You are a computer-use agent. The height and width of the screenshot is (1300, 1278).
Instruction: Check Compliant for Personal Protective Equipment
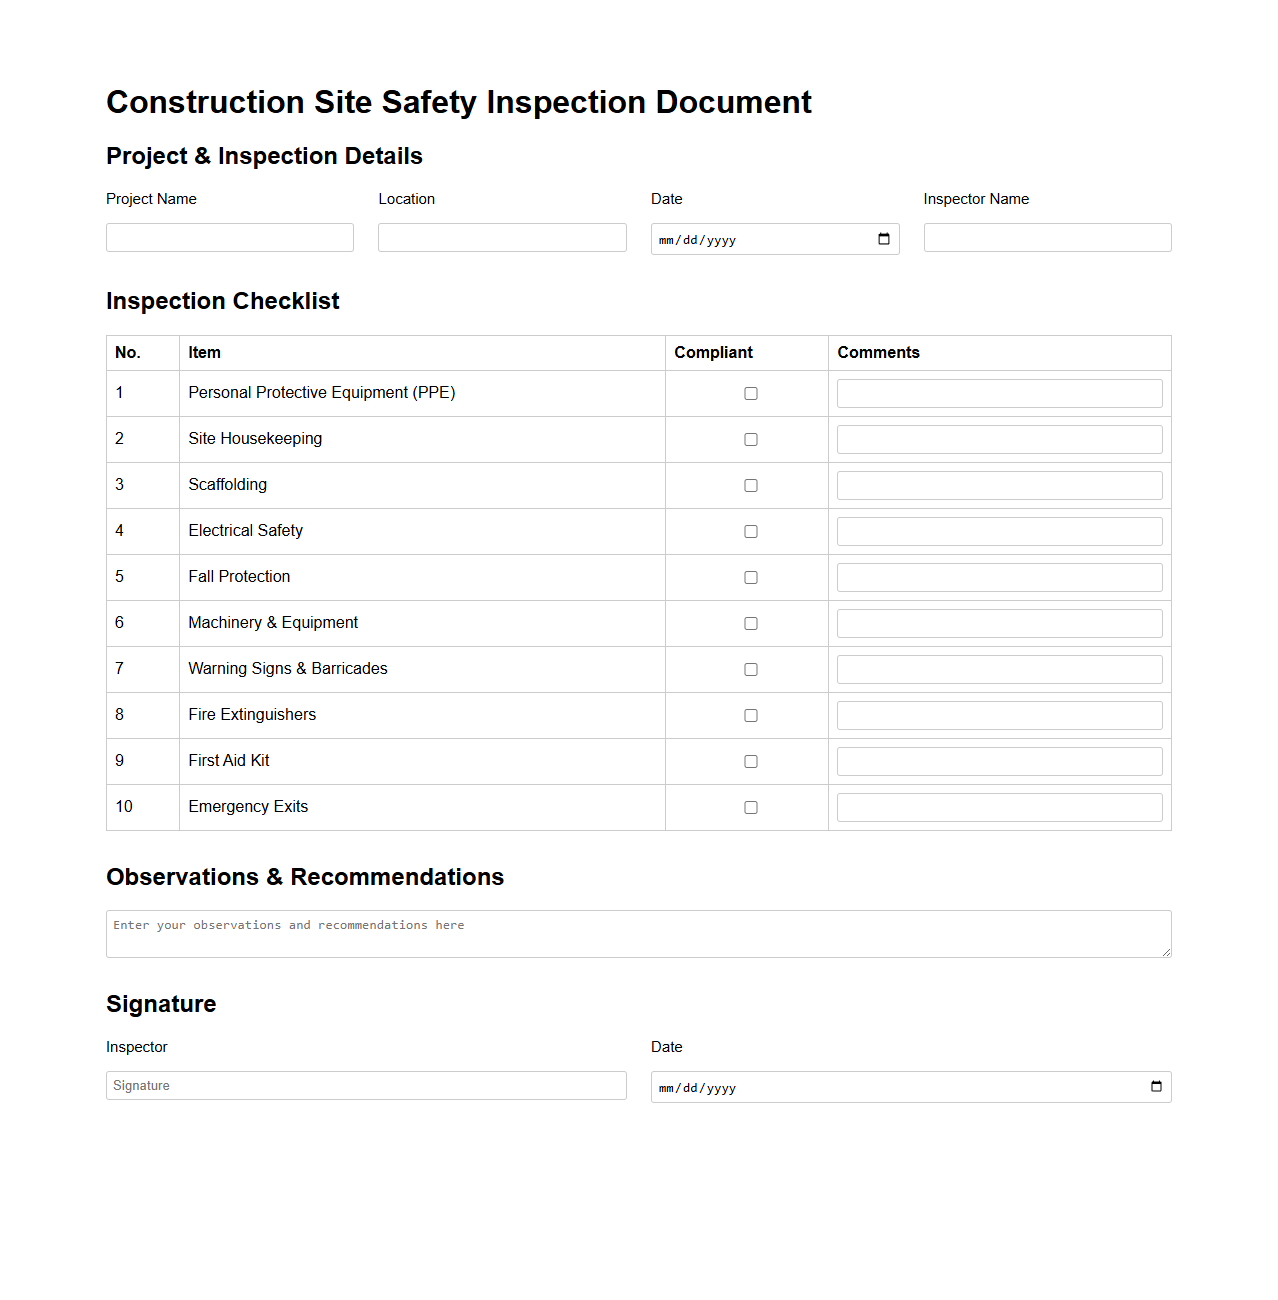[x=750, y=393]
